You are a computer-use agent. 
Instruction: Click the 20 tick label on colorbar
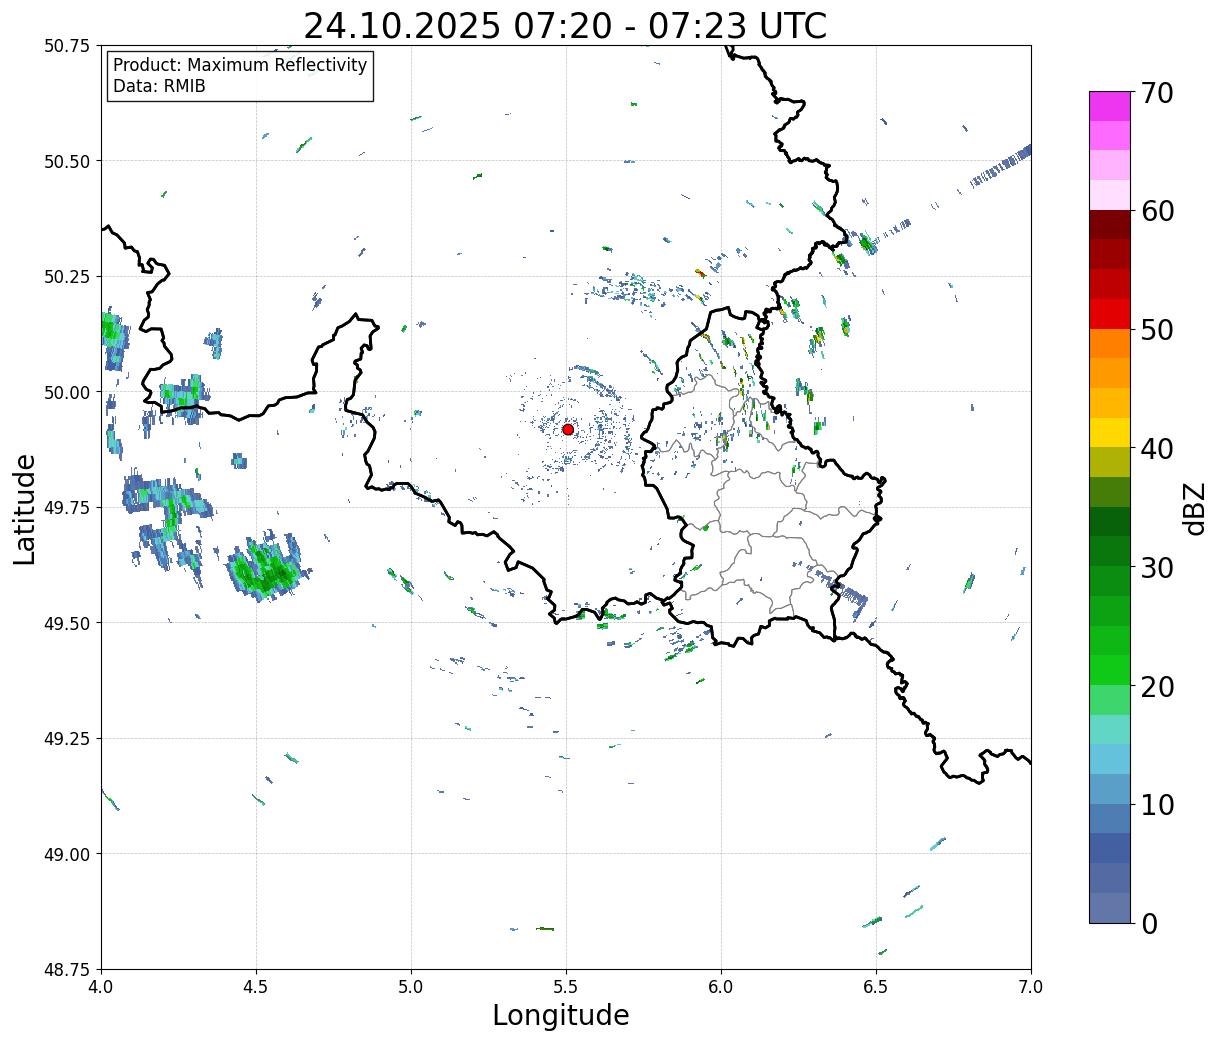pos(1156,687)
